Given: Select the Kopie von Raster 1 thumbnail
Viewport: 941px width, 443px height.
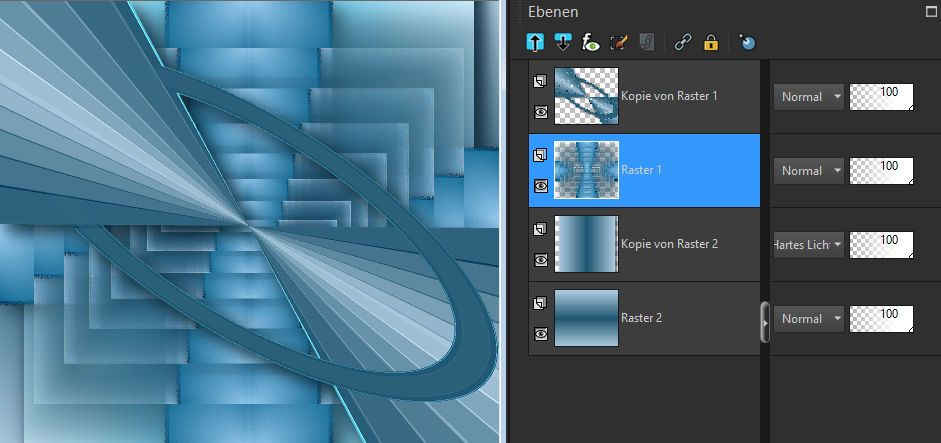Looking at the screenshot, I should (x=586, y=96).
